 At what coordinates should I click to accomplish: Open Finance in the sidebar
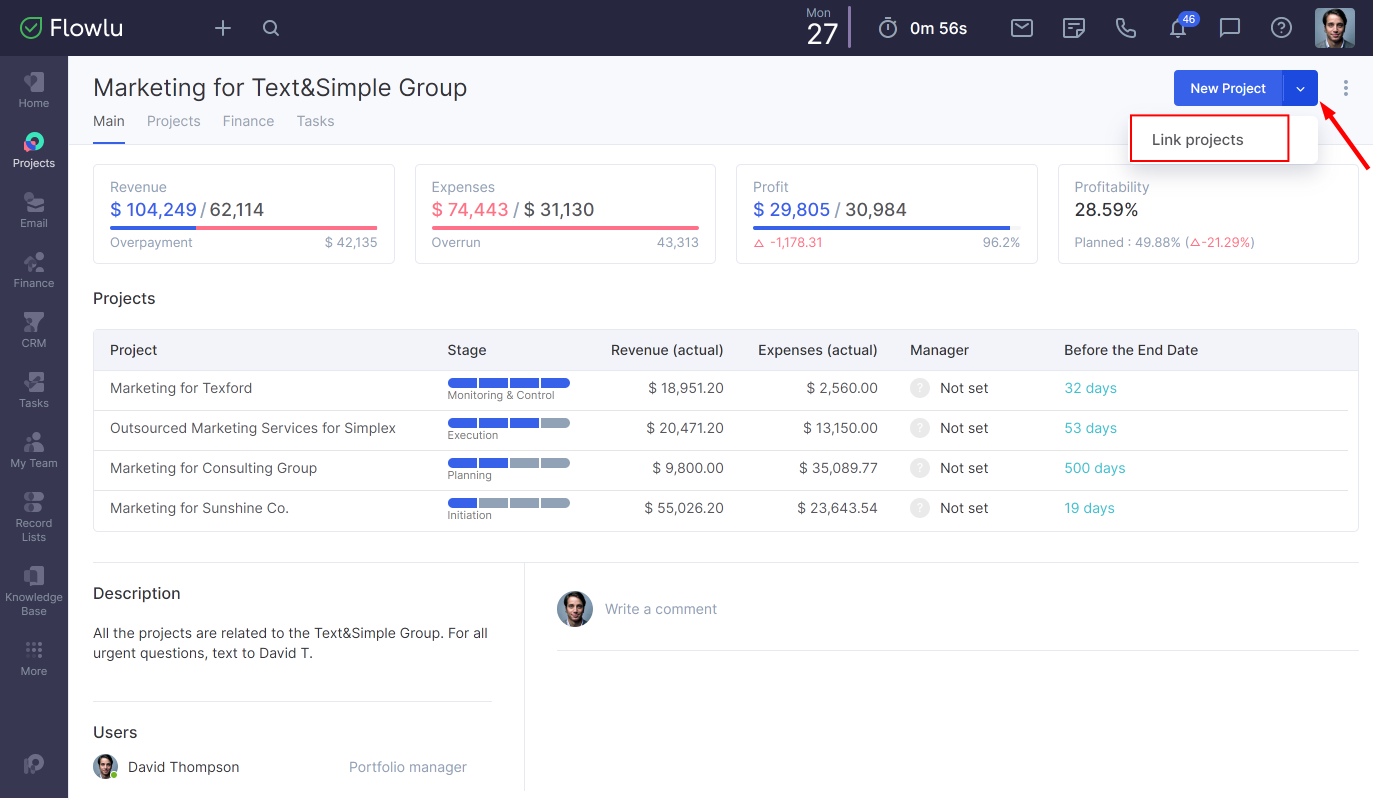point(34,270)
